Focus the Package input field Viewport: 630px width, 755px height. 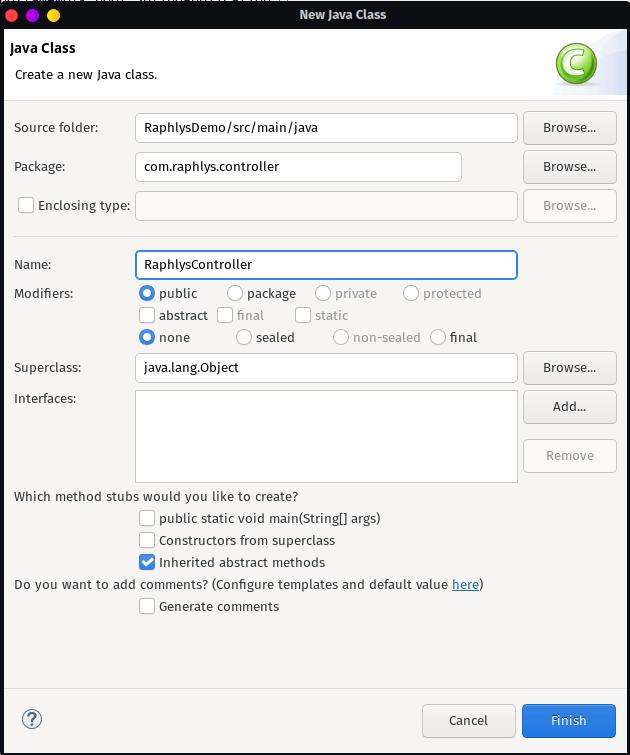tap(298, 166)
